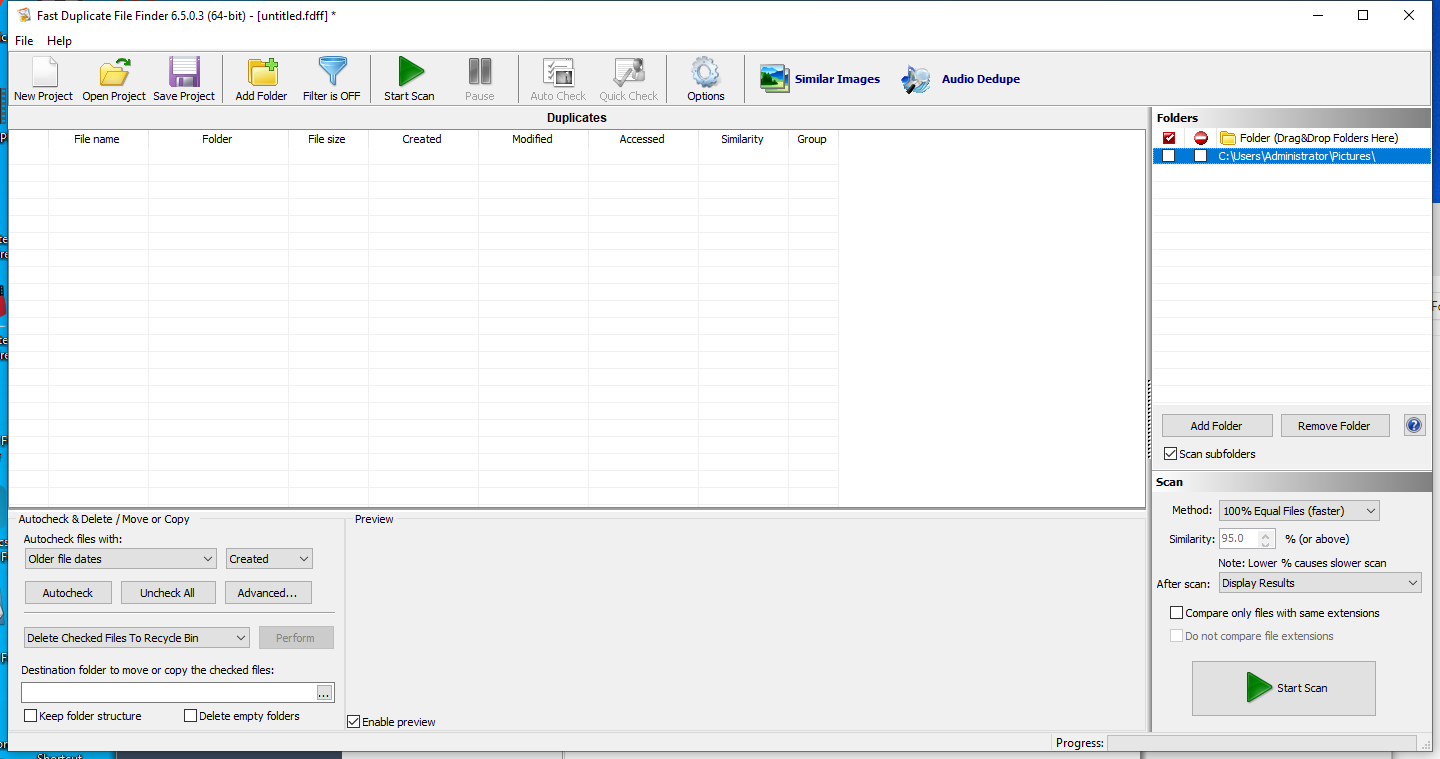Enable Compare only files with same extensions
The height and width of the screenshot is (759, 1440).
tap(1176, 613)
